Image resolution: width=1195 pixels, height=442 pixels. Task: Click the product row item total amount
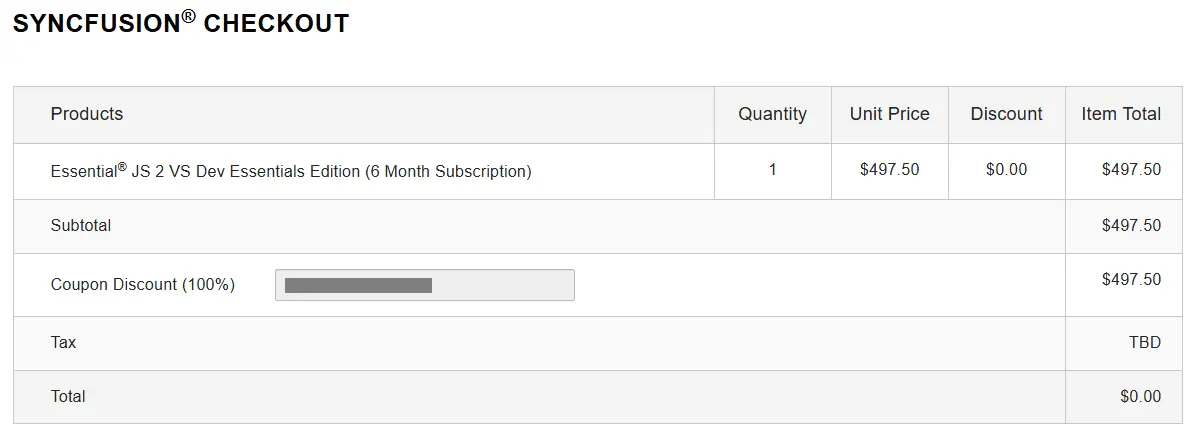pyautogui.click(x=1131, y=169)
